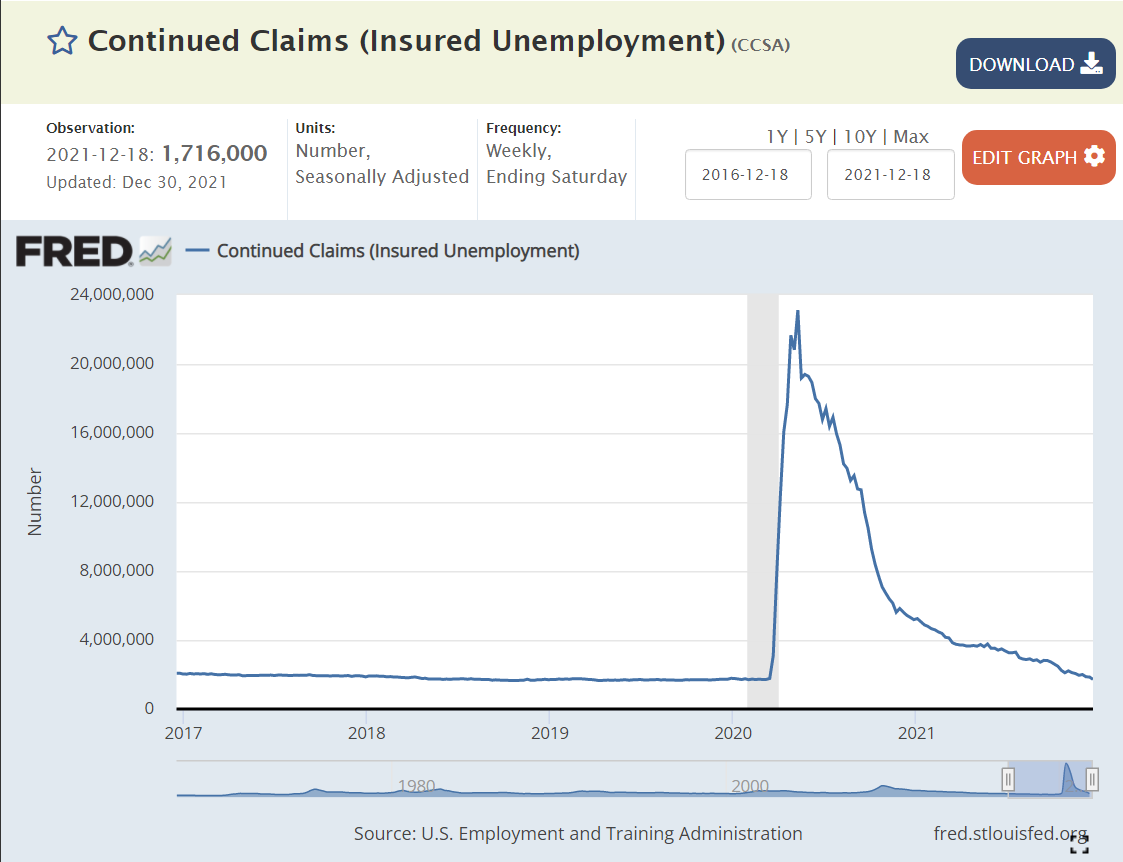Click the FRED chart-line logo icon
Viewport: 1123px width, 862px height.
pos(155,251)
